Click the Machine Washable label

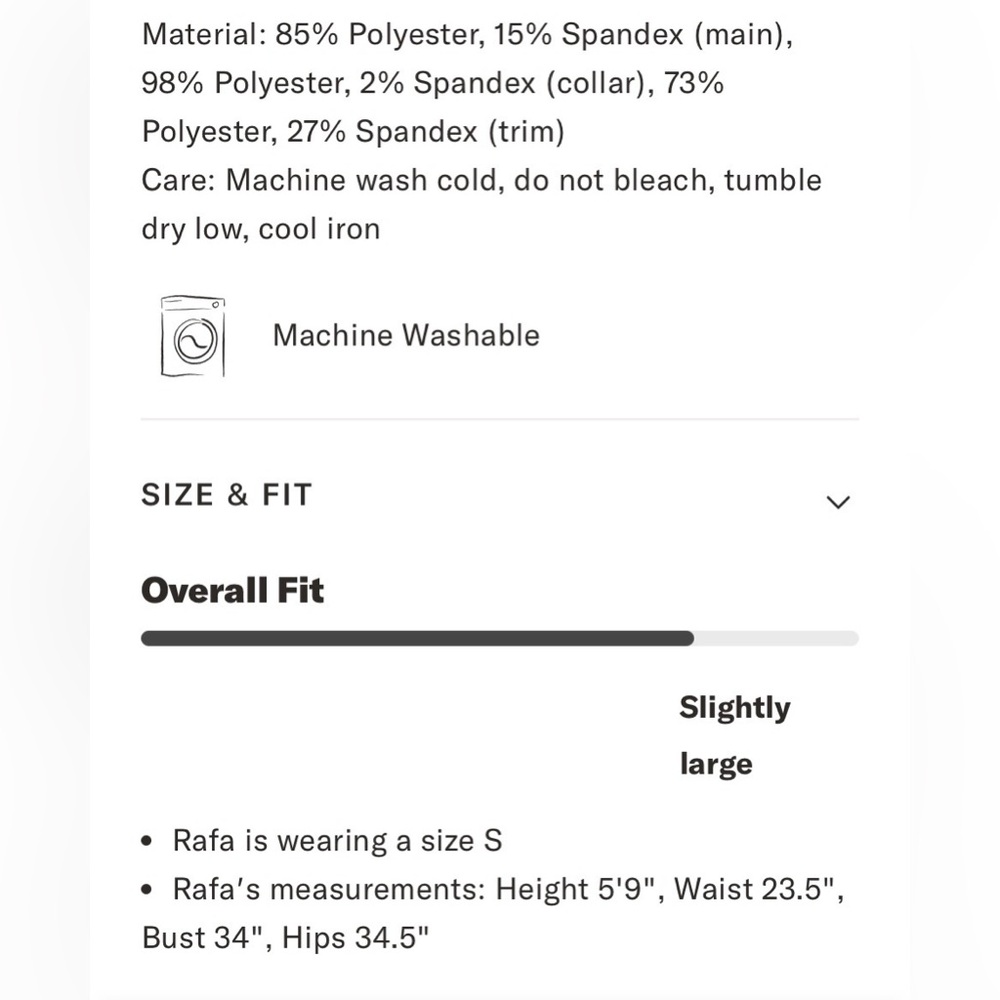click(x=406, y=335)
